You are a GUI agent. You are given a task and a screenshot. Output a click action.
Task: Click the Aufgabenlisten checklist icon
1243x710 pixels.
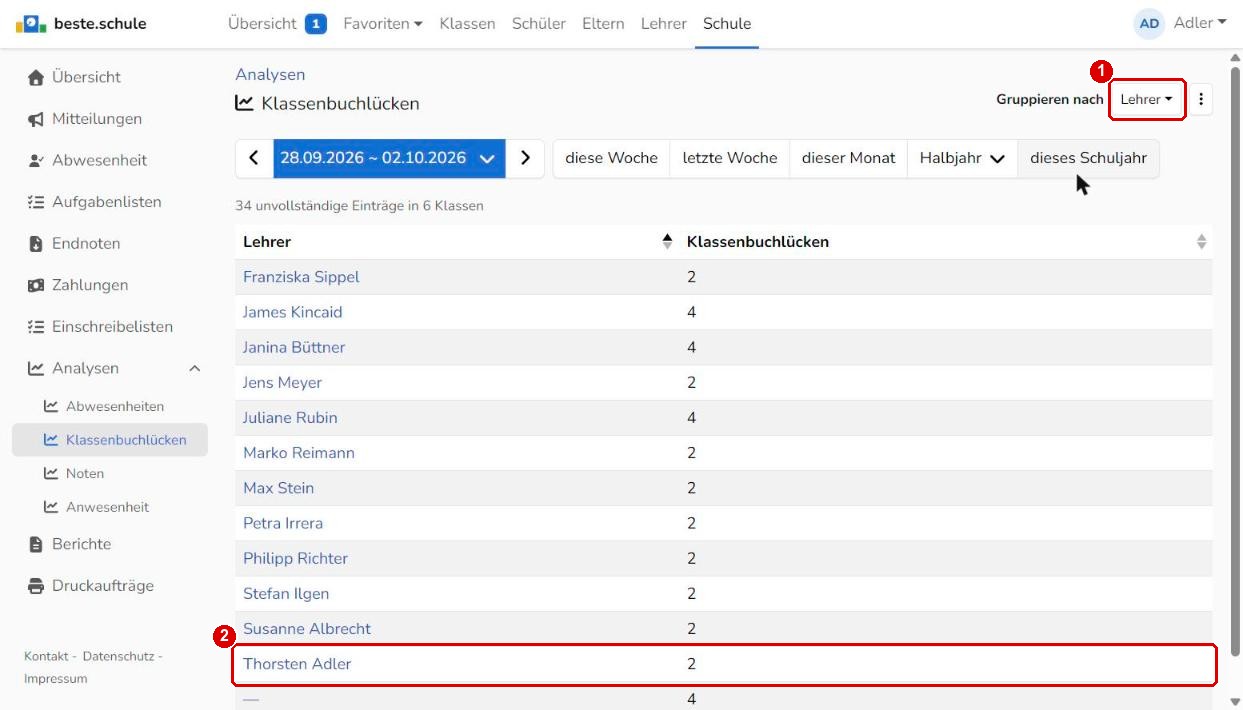36,202
